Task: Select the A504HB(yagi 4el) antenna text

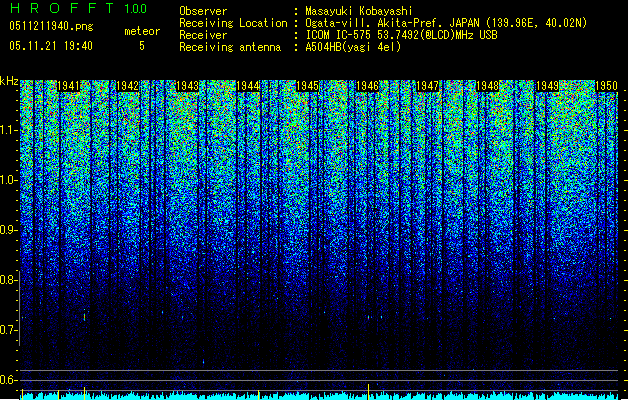Action: tap(353, 47)
